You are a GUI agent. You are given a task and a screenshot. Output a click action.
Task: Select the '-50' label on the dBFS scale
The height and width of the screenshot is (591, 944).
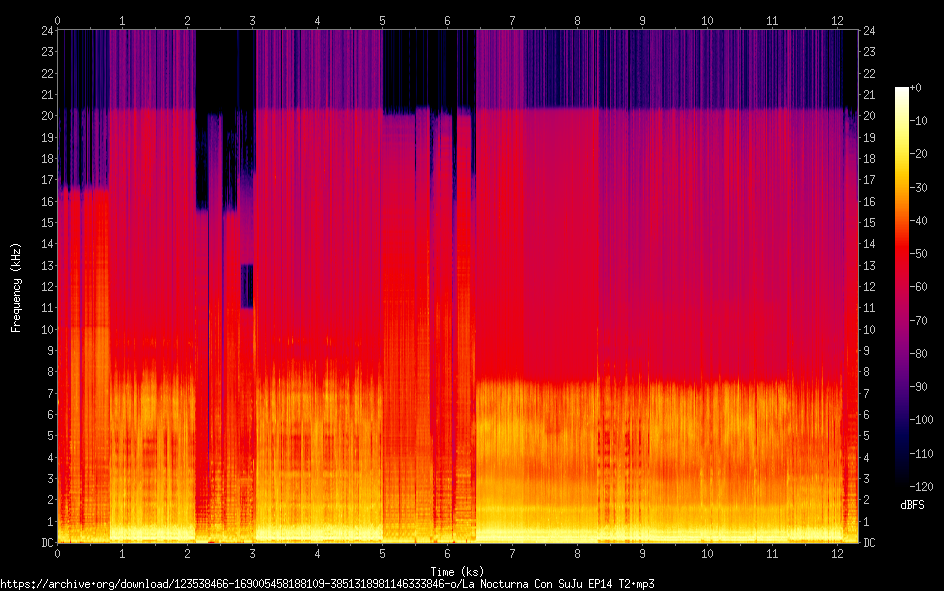(x=919, y=254)
